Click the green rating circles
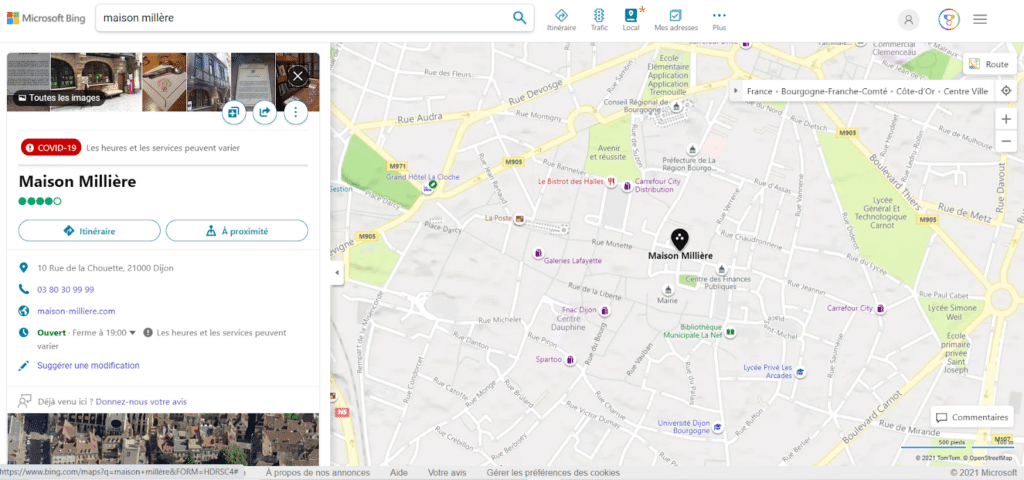Viewport: 1024px width, 480px height. (40, 201)
